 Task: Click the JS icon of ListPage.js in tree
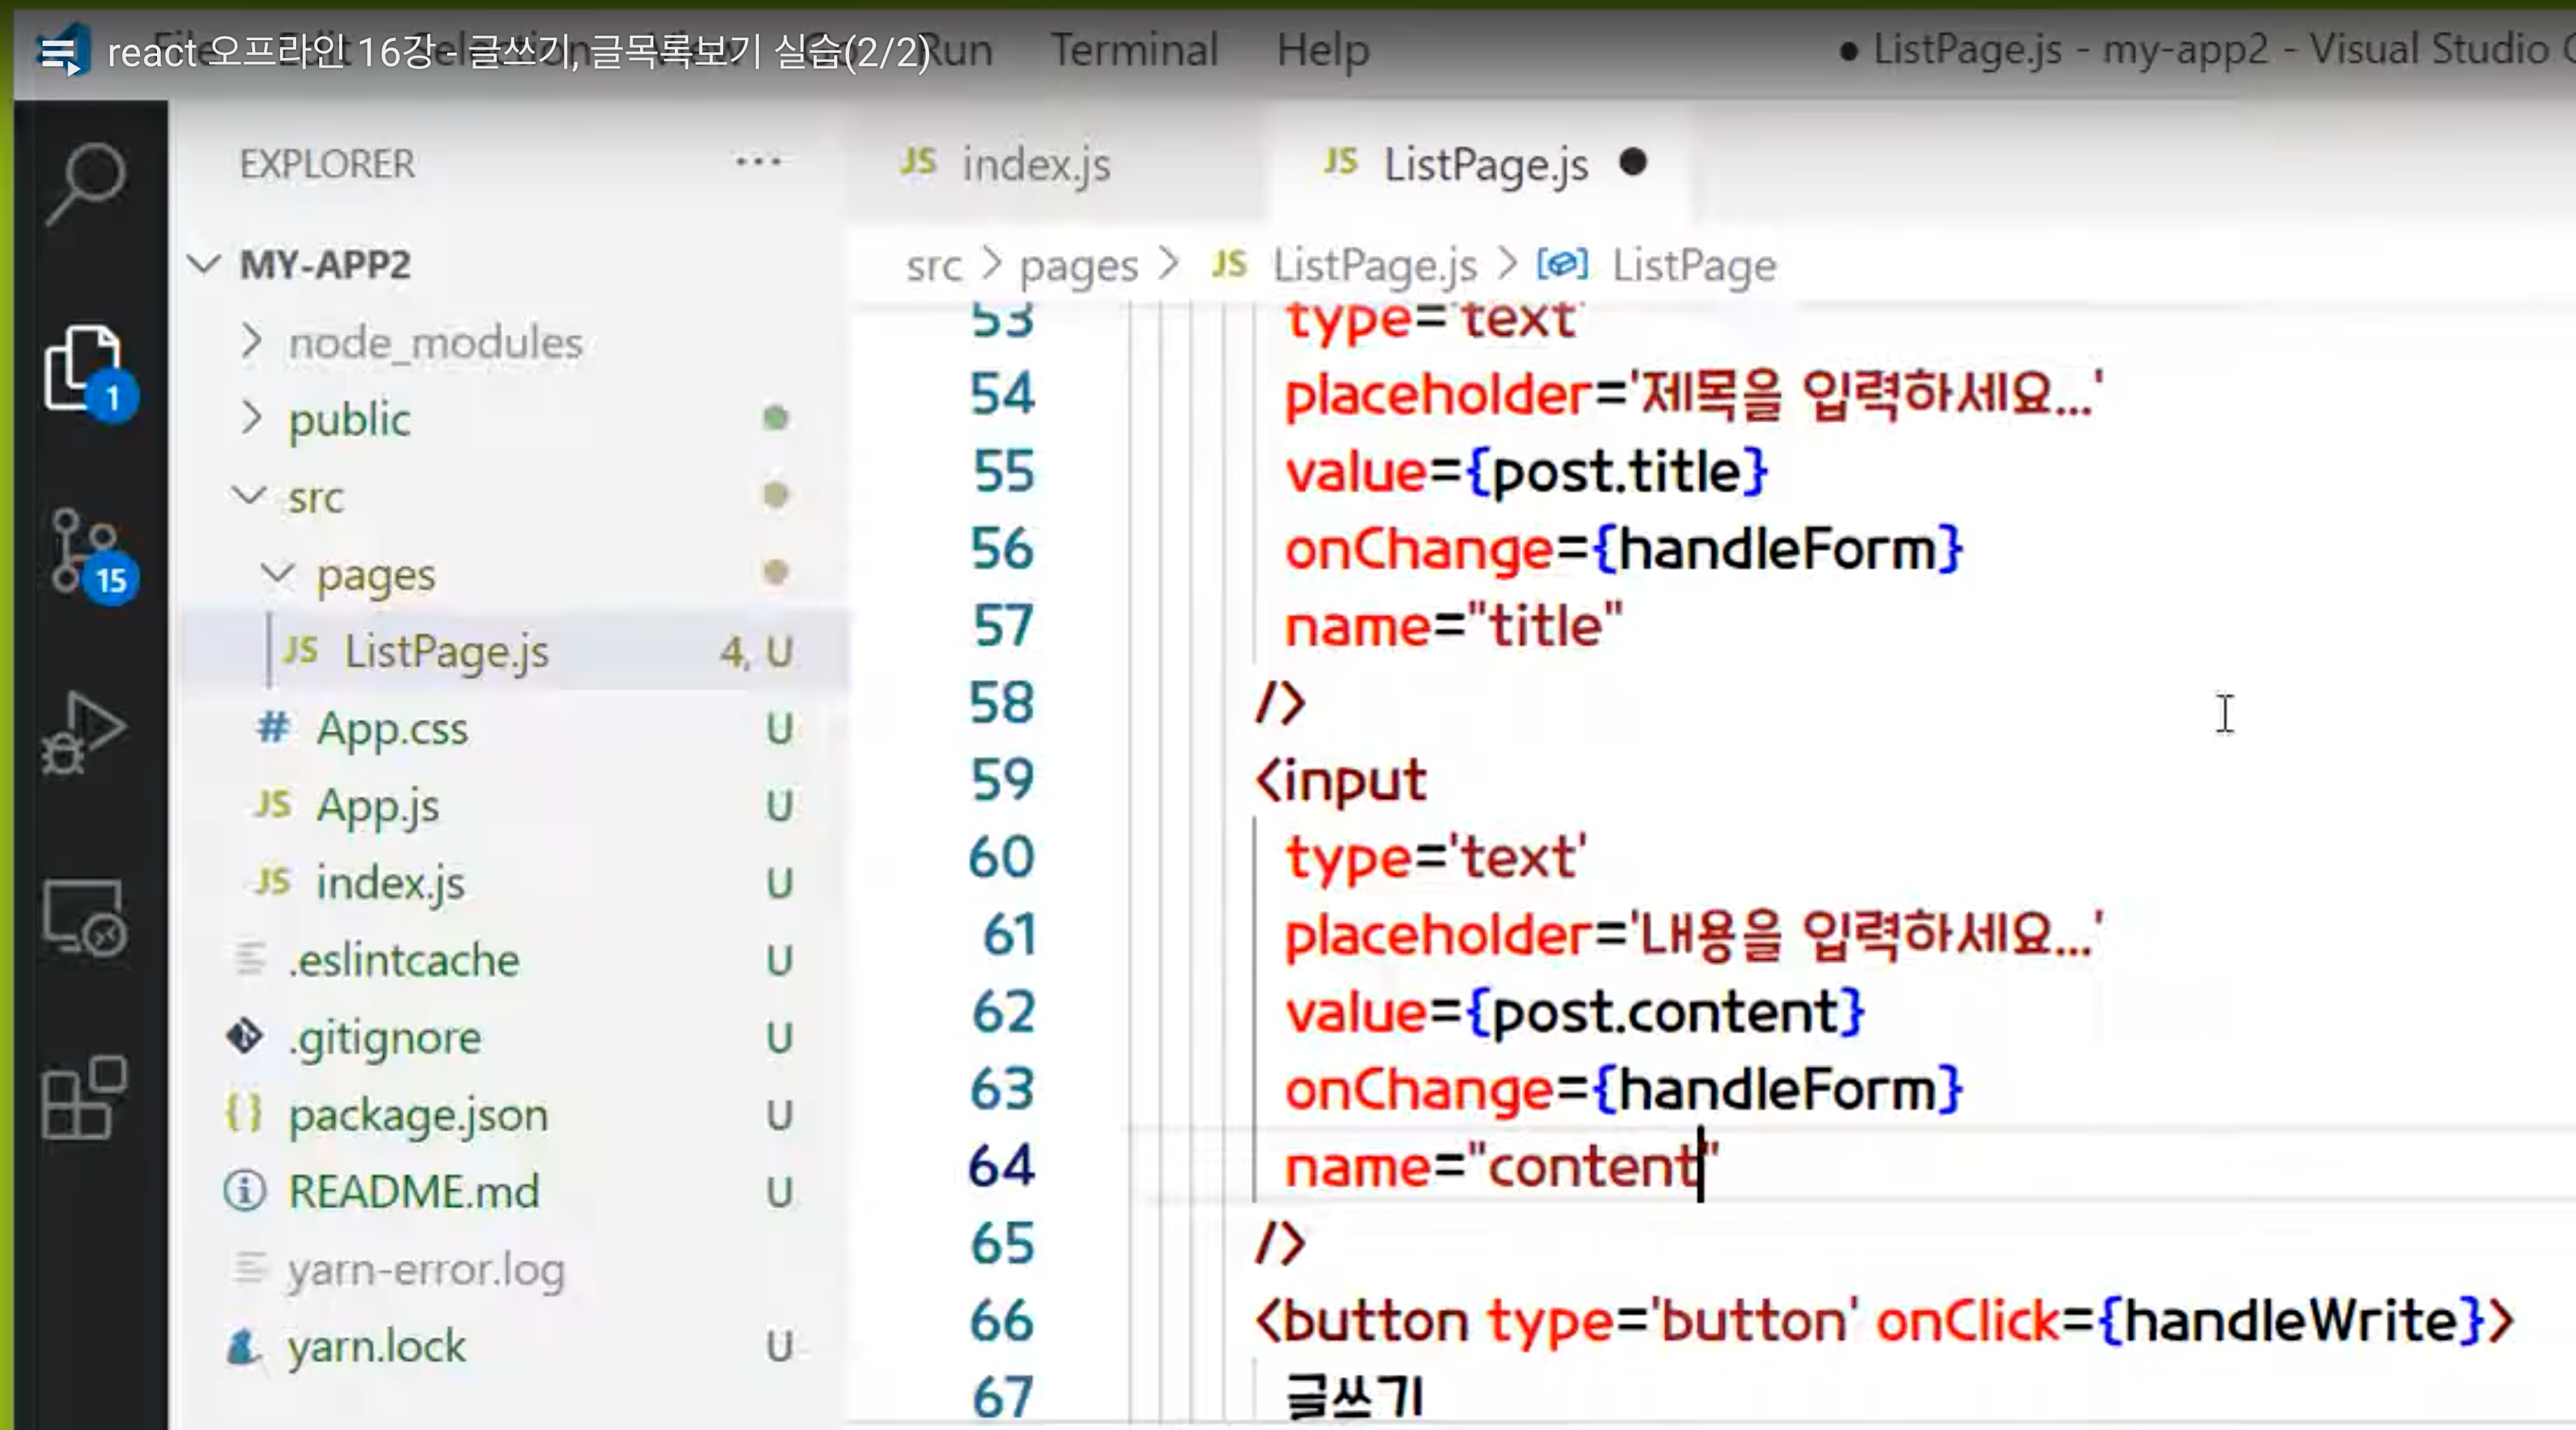[301, 651]
